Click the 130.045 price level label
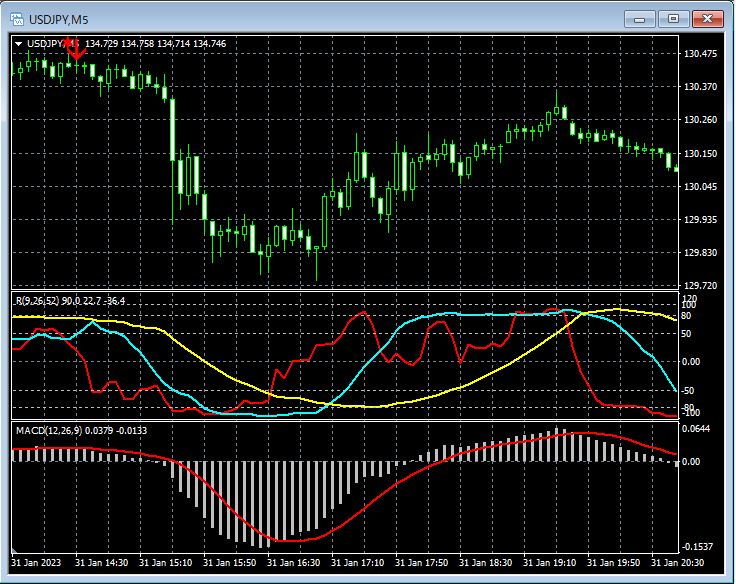This screenshot has height=584, width=736. tap(699, 187)
